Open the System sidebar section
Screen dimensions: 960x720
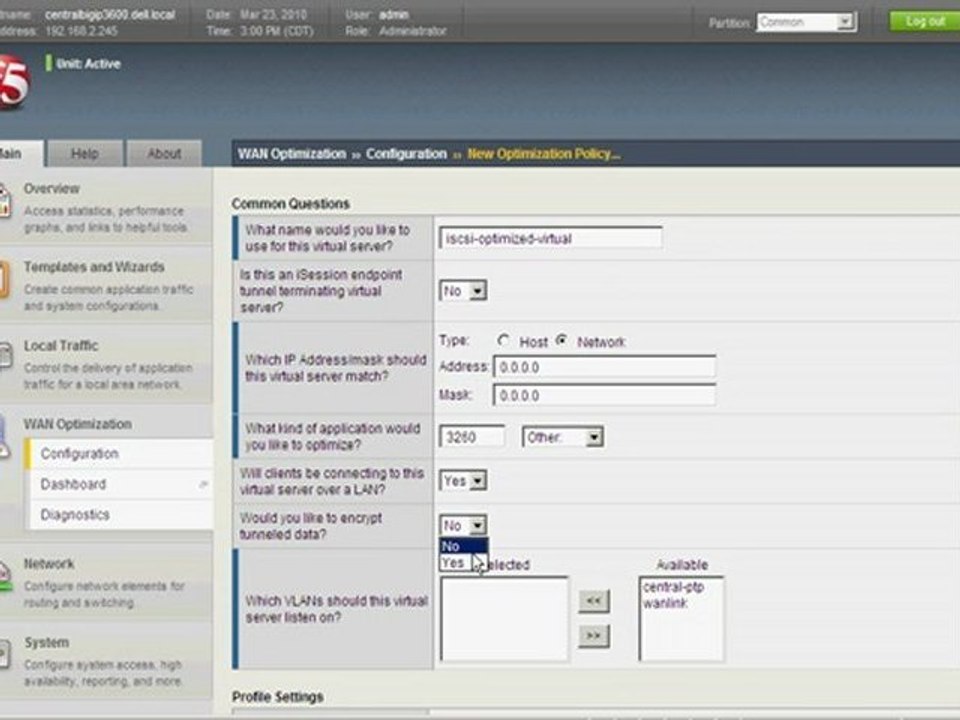[47, 642]
